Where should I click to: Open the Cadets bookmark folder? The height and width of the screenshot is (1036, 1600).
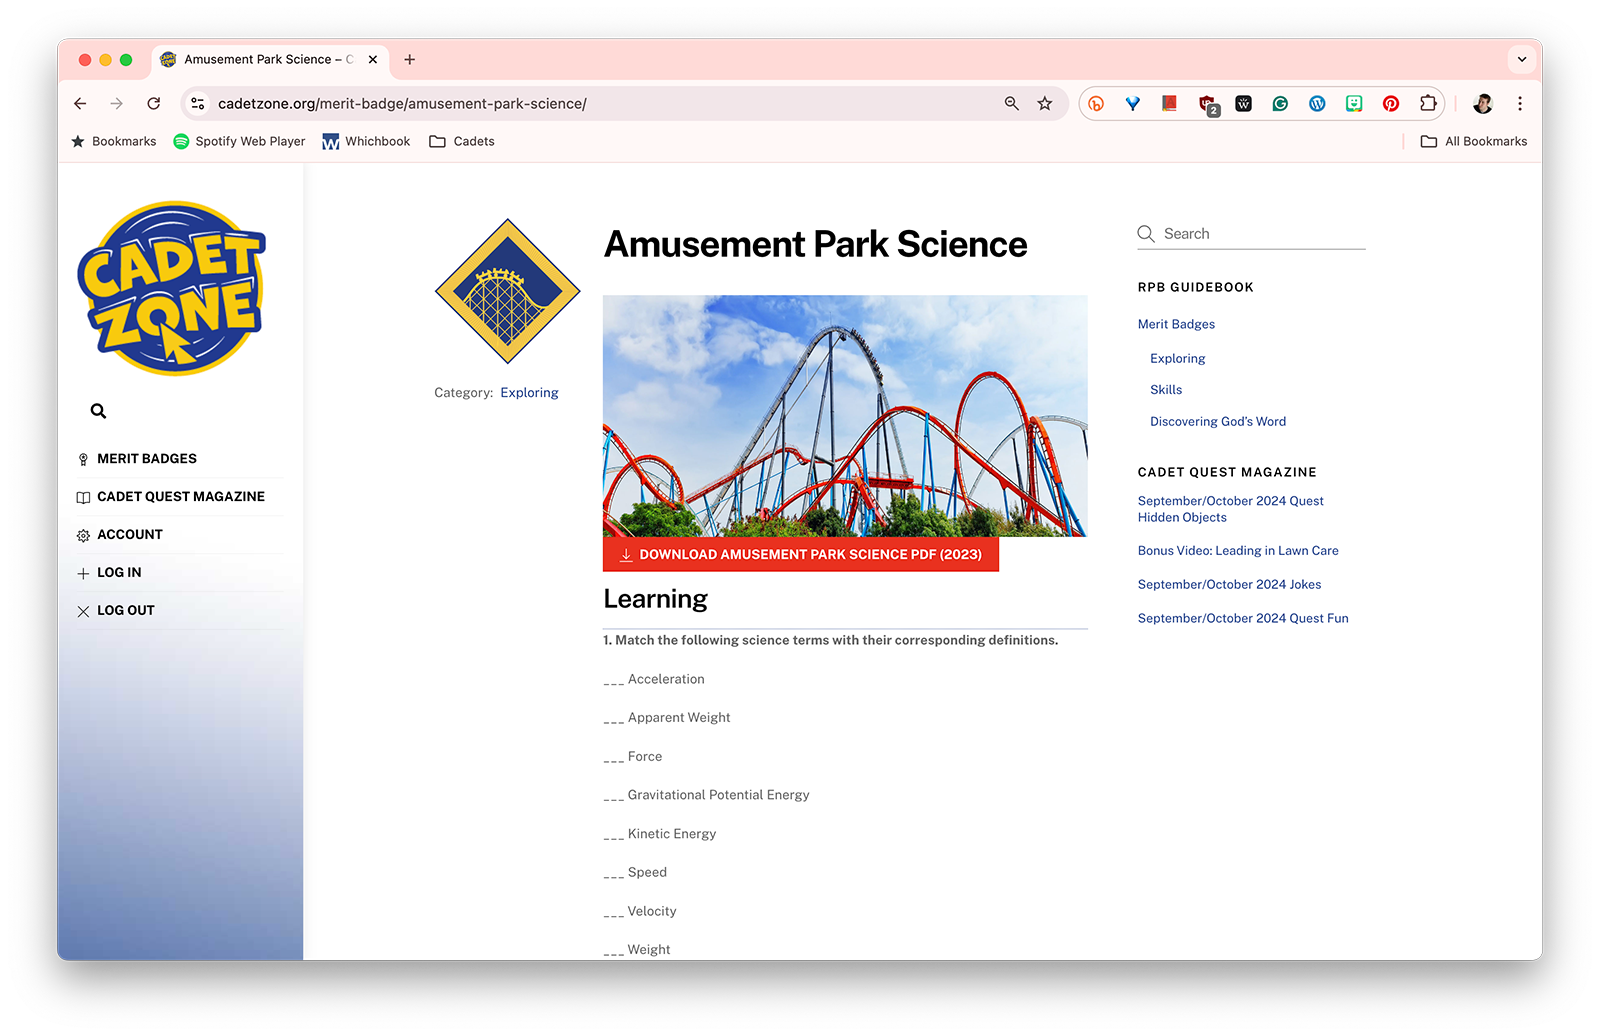(462, 142)
